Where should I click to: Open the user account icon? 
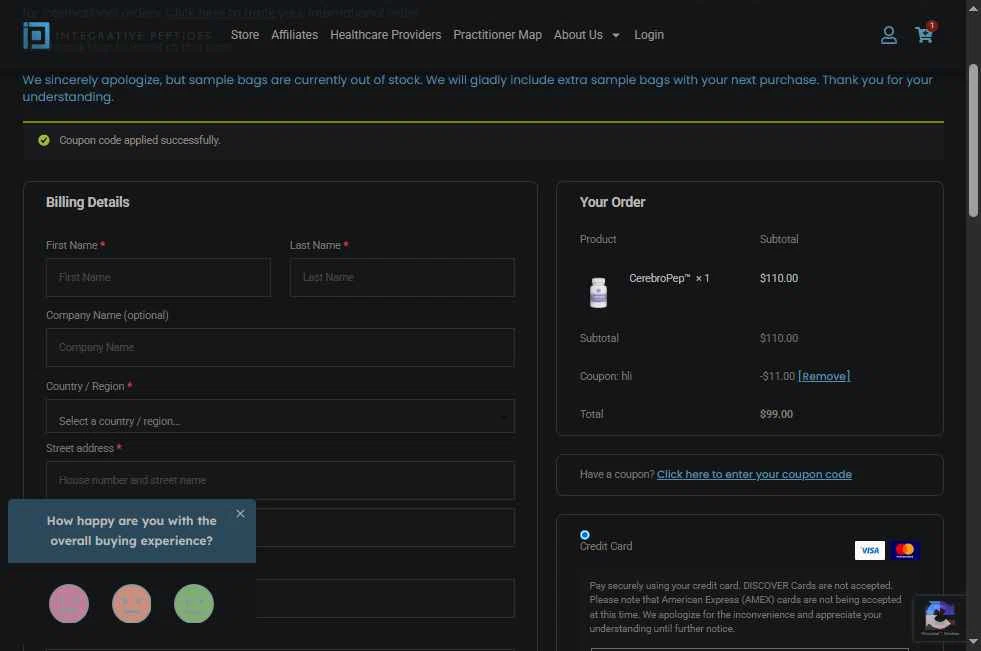tap(888, 35)
